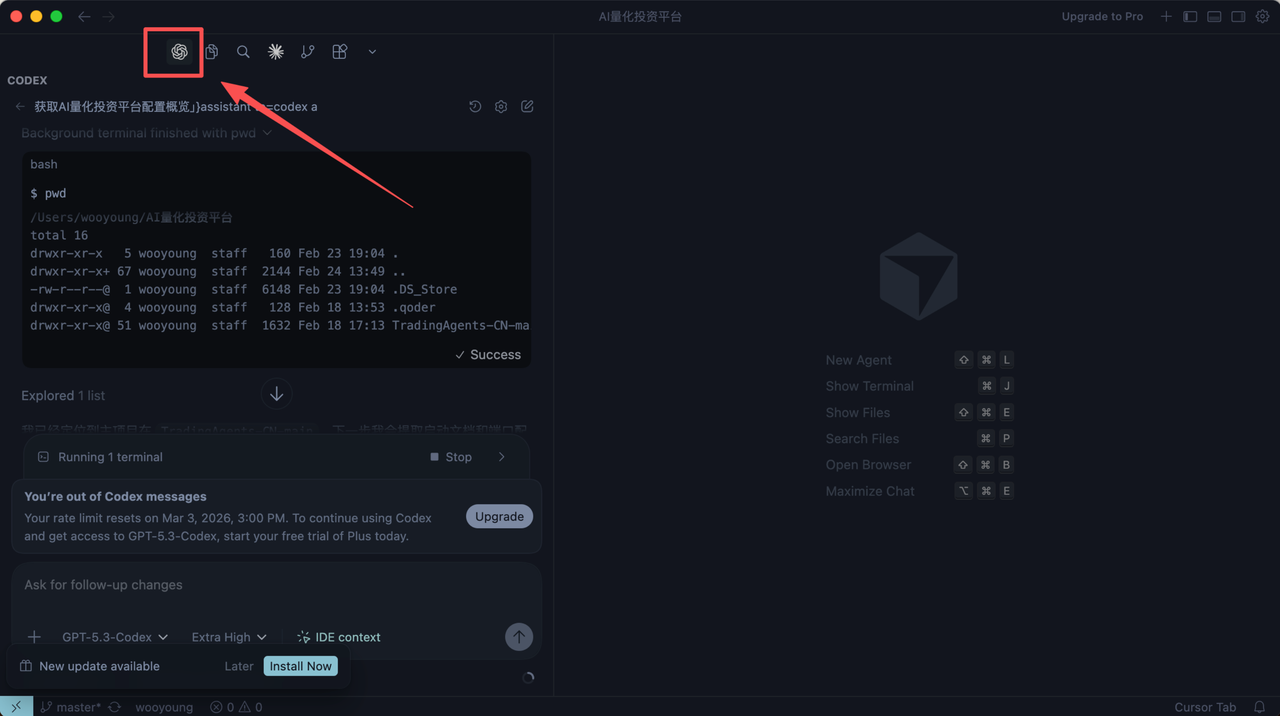This screenshot has height=716, width=1280.
Task: Toggle the secondary sidebar layout
Action: click(1238, 16)
